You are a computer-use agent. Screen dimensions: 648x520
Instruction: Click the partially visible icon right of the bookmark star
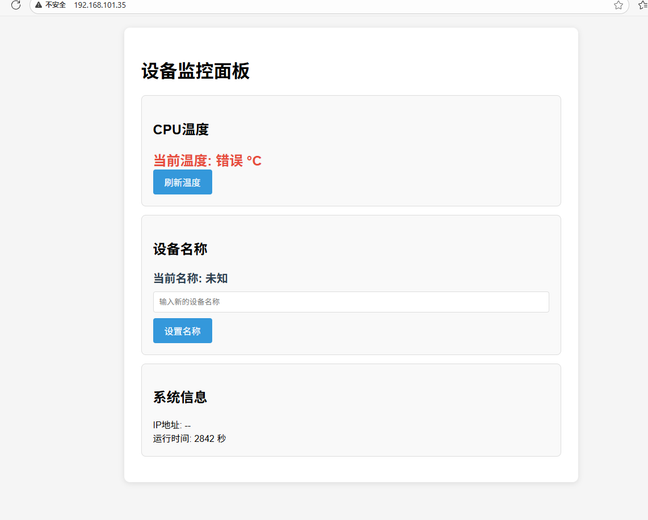[643, 5]
